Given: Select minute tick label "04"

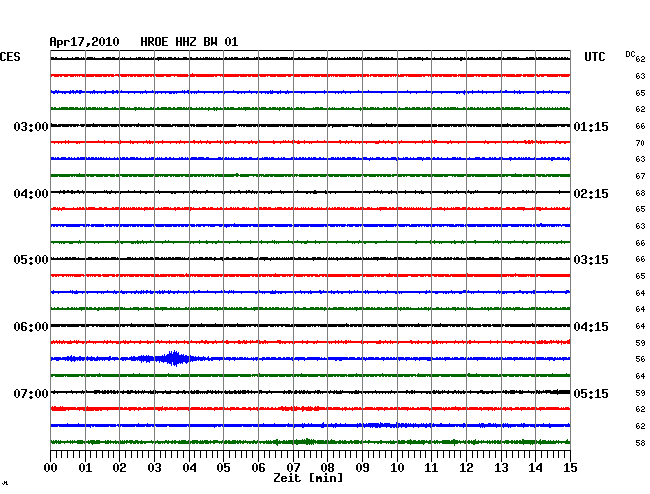Looking at the screenshot, I should point(189,467).
